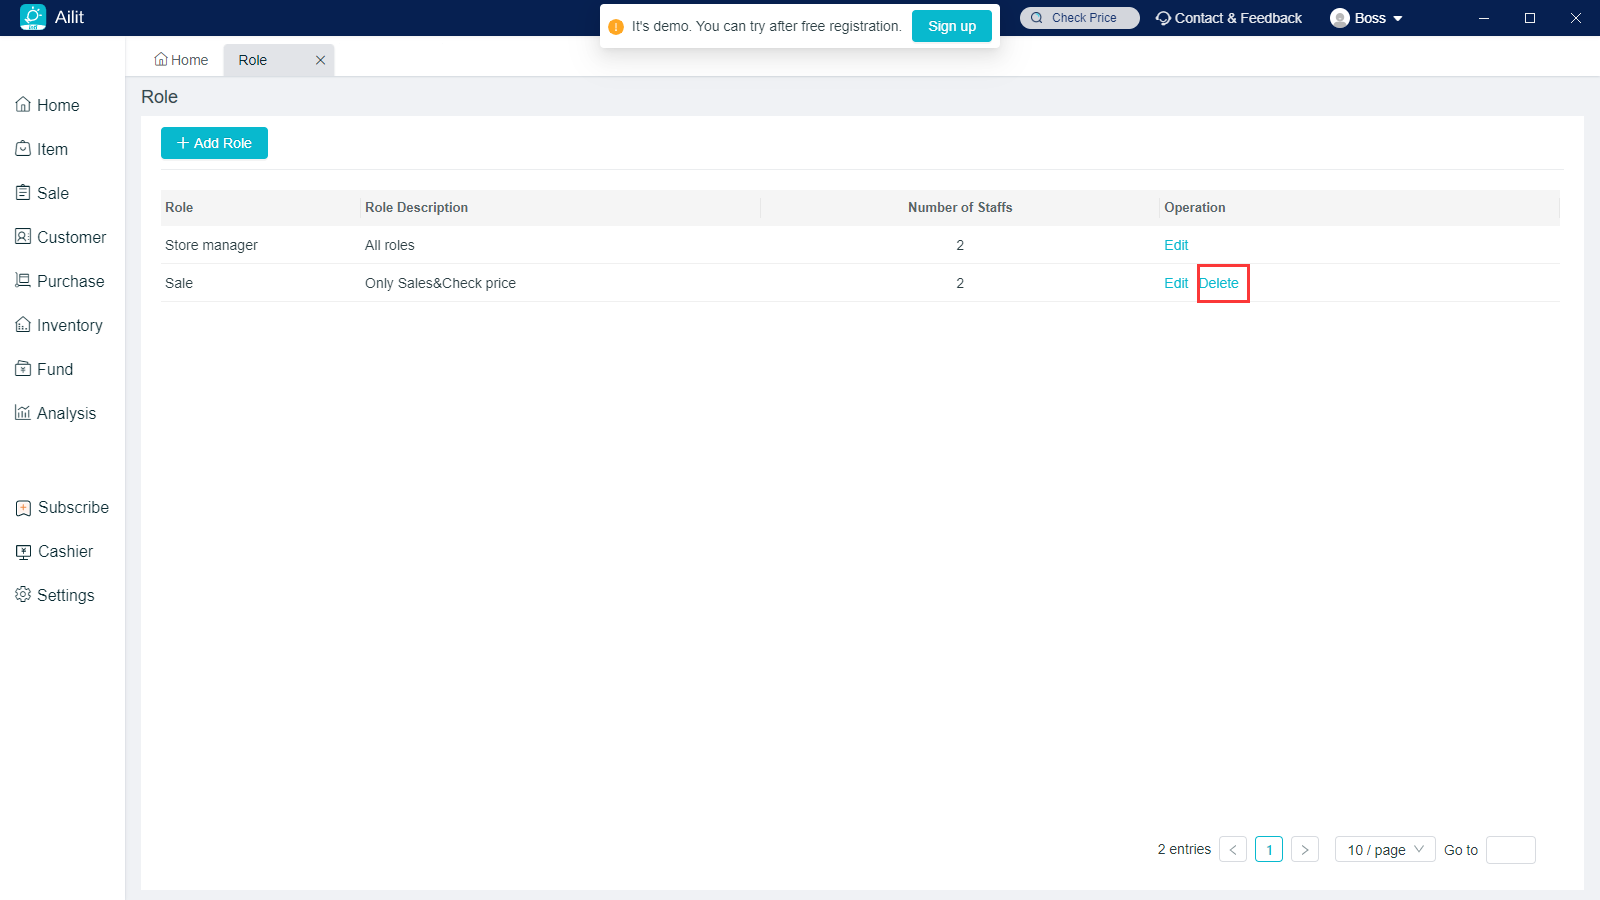
Task: Close the Role tab
Action: pos(320,60)
